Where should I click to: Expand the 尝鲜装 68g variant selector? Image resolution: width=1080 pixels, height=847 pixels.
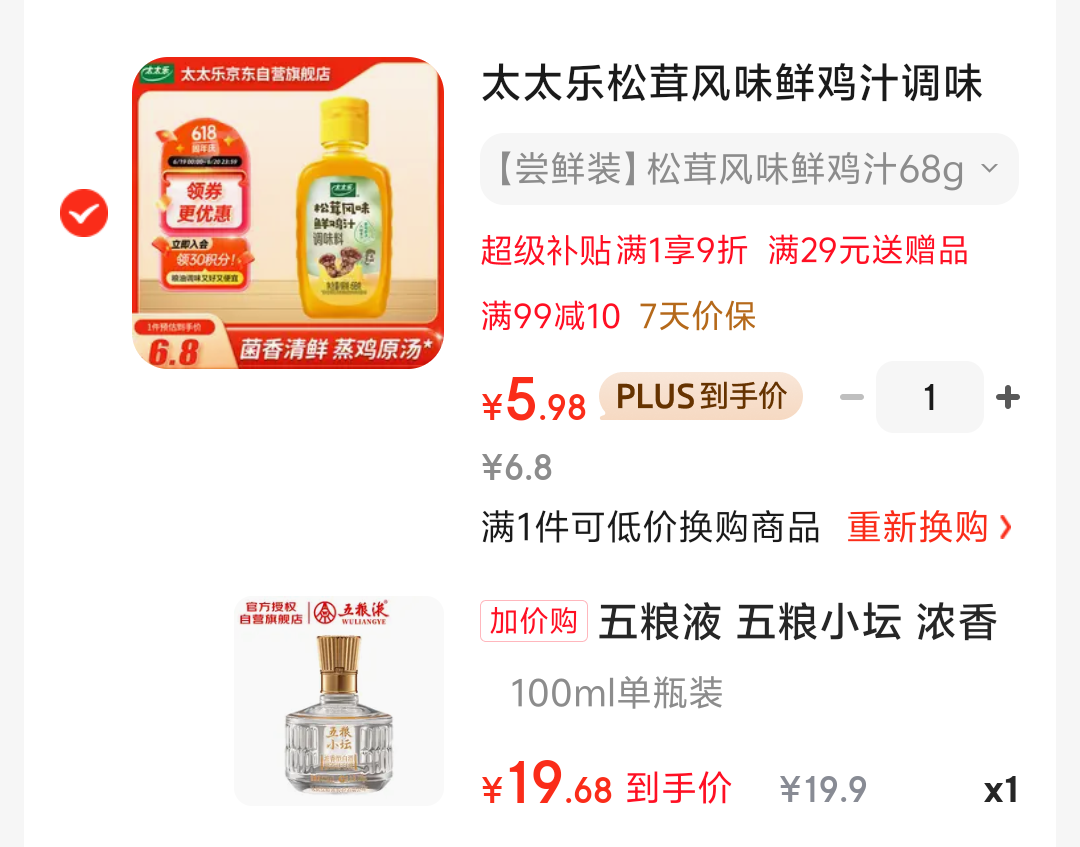(x=749, y=169)
